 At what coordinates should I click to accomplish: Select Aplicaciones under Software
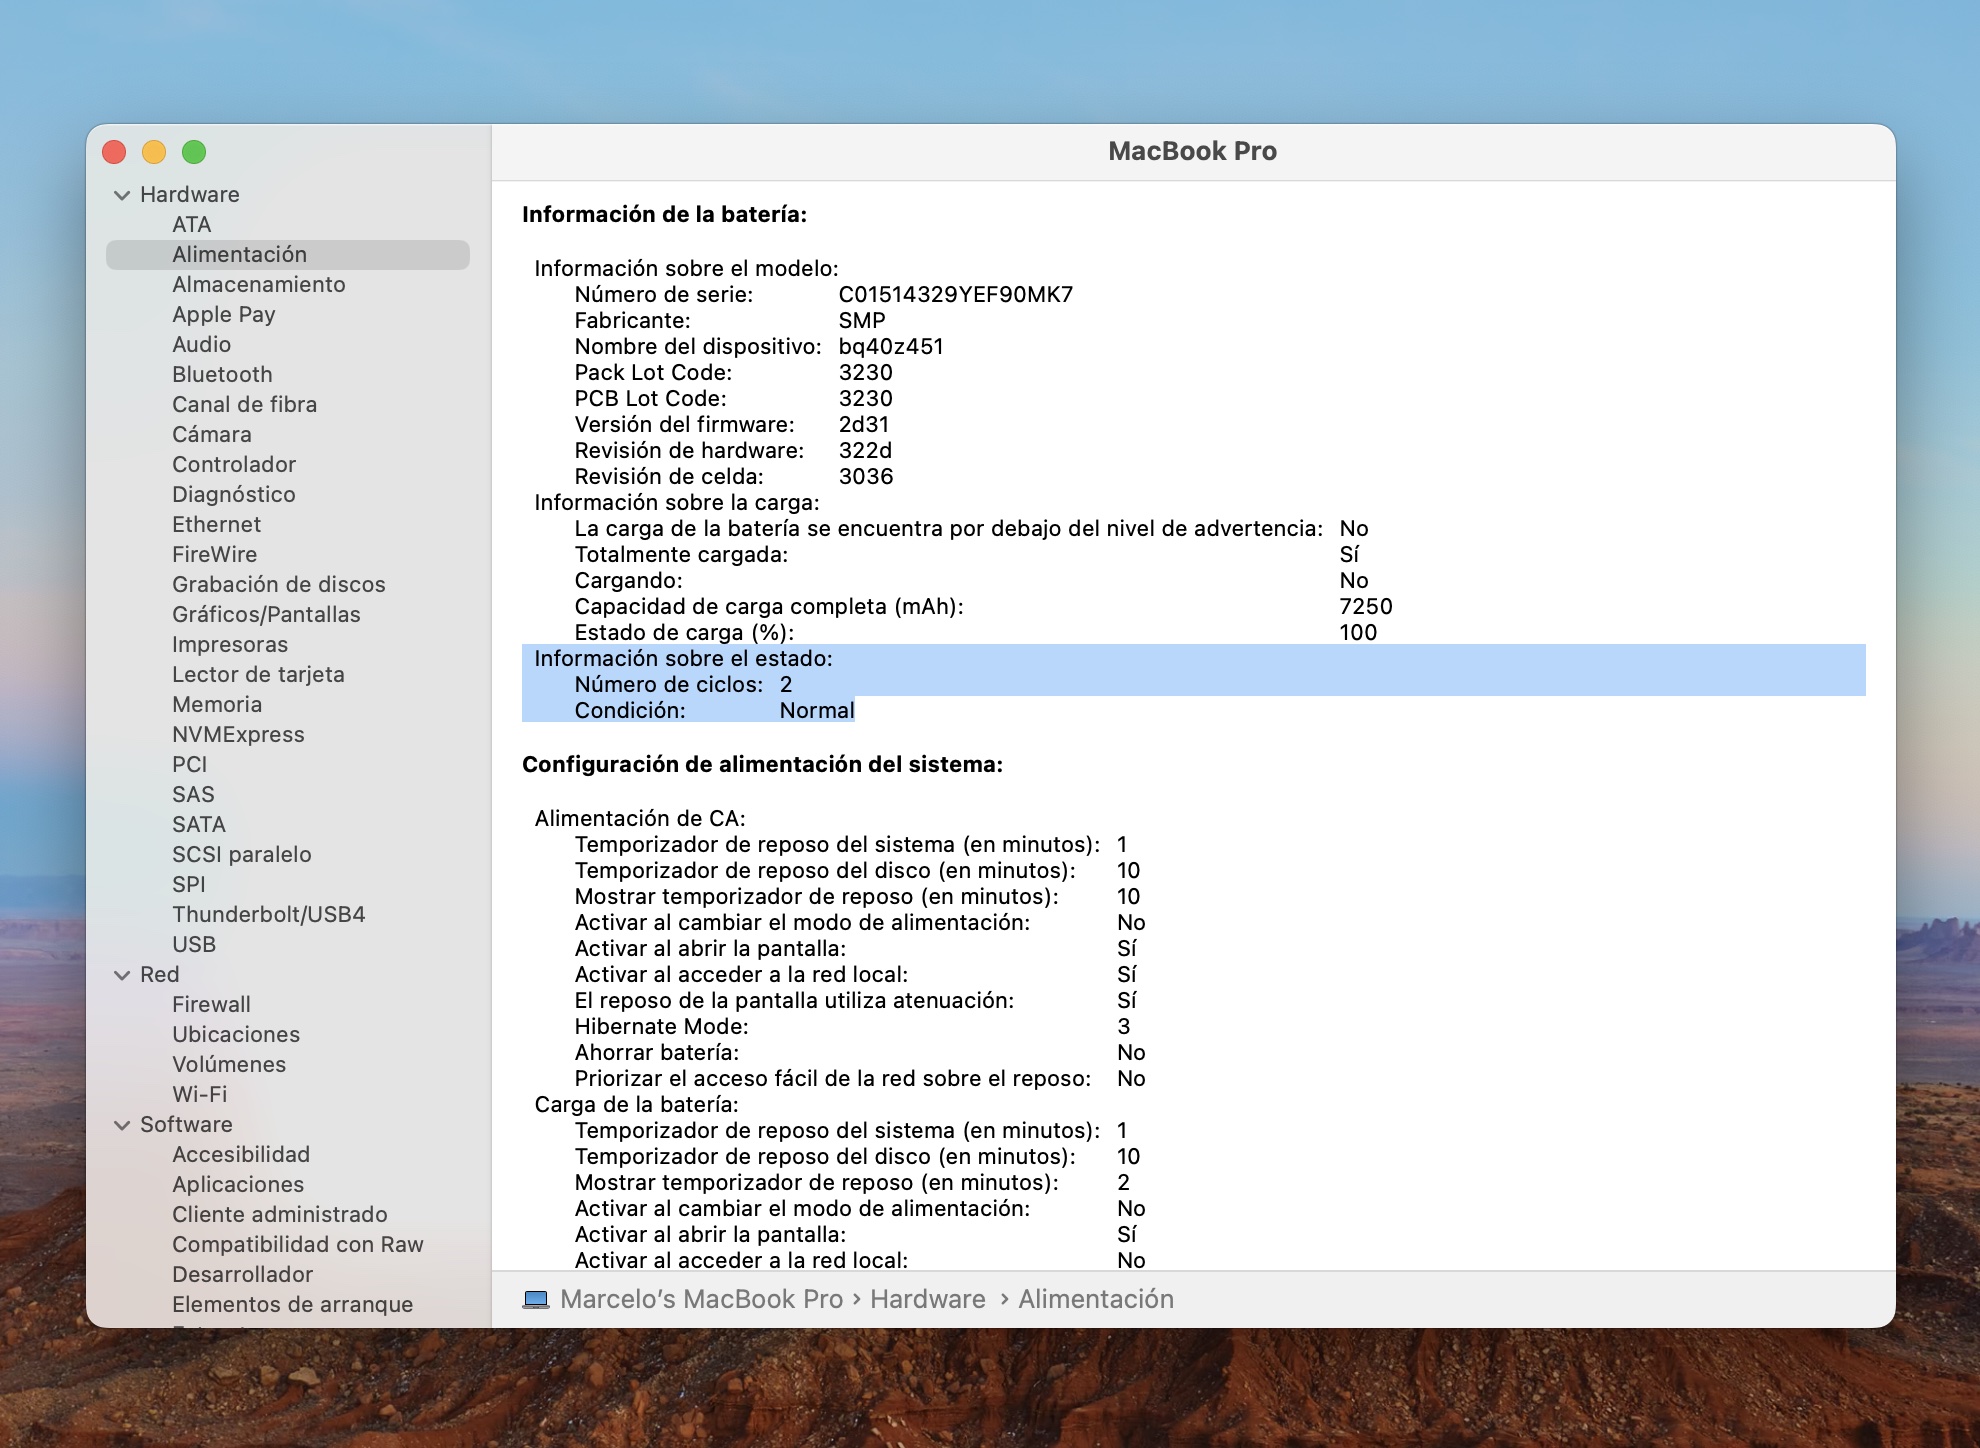(238, 1185)
